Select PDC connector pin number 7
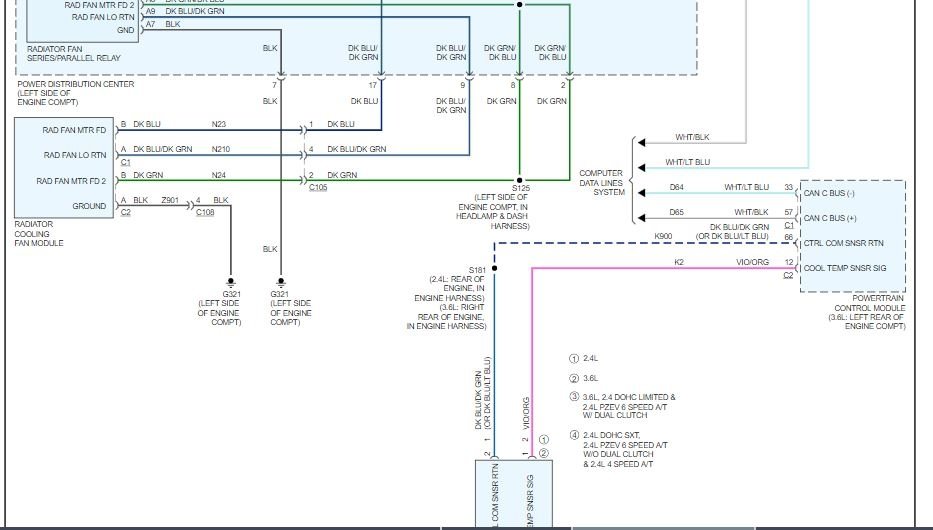This screenshot has height=530, width=933. [275, 86]
